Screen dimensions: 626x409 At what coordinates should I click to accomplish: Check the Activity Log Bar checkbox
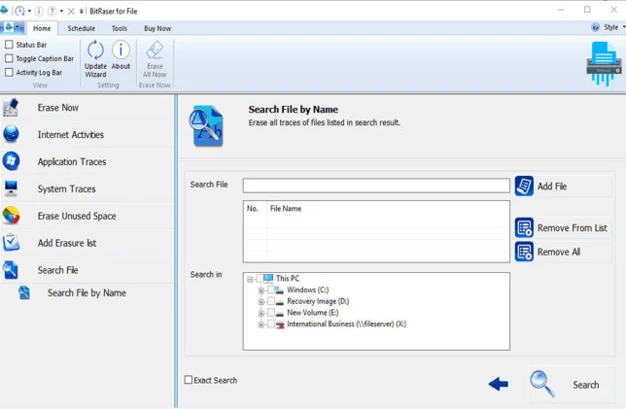9,72
